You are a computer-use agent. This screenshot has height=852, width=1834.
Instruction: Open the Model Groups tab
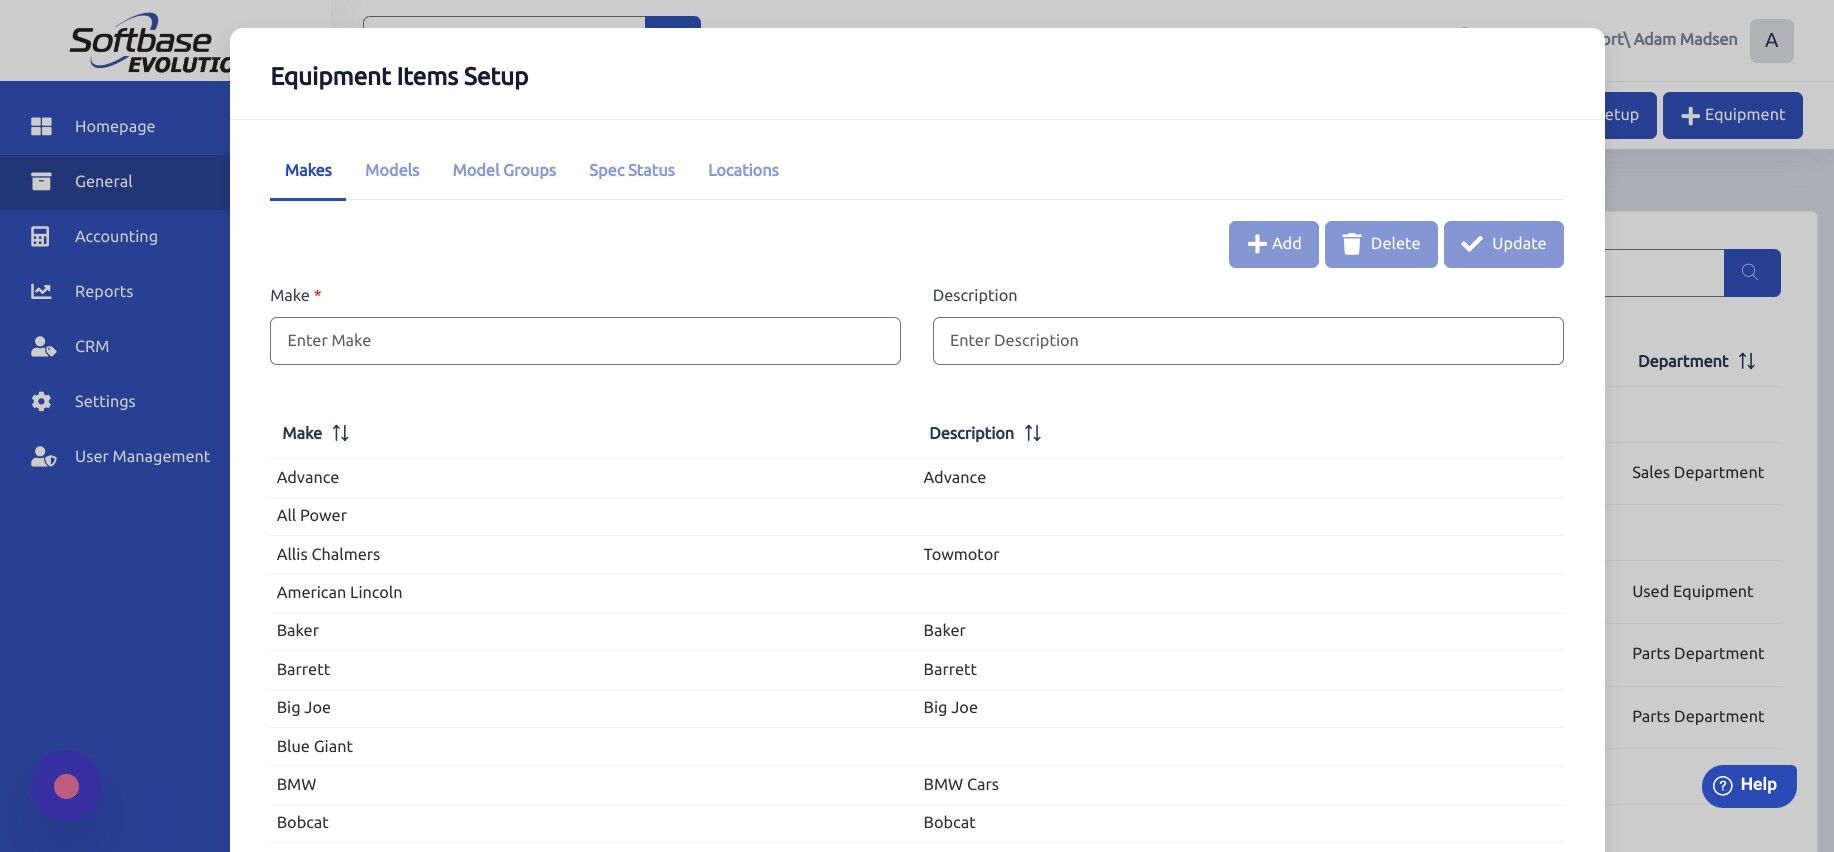tap(504, 170)
